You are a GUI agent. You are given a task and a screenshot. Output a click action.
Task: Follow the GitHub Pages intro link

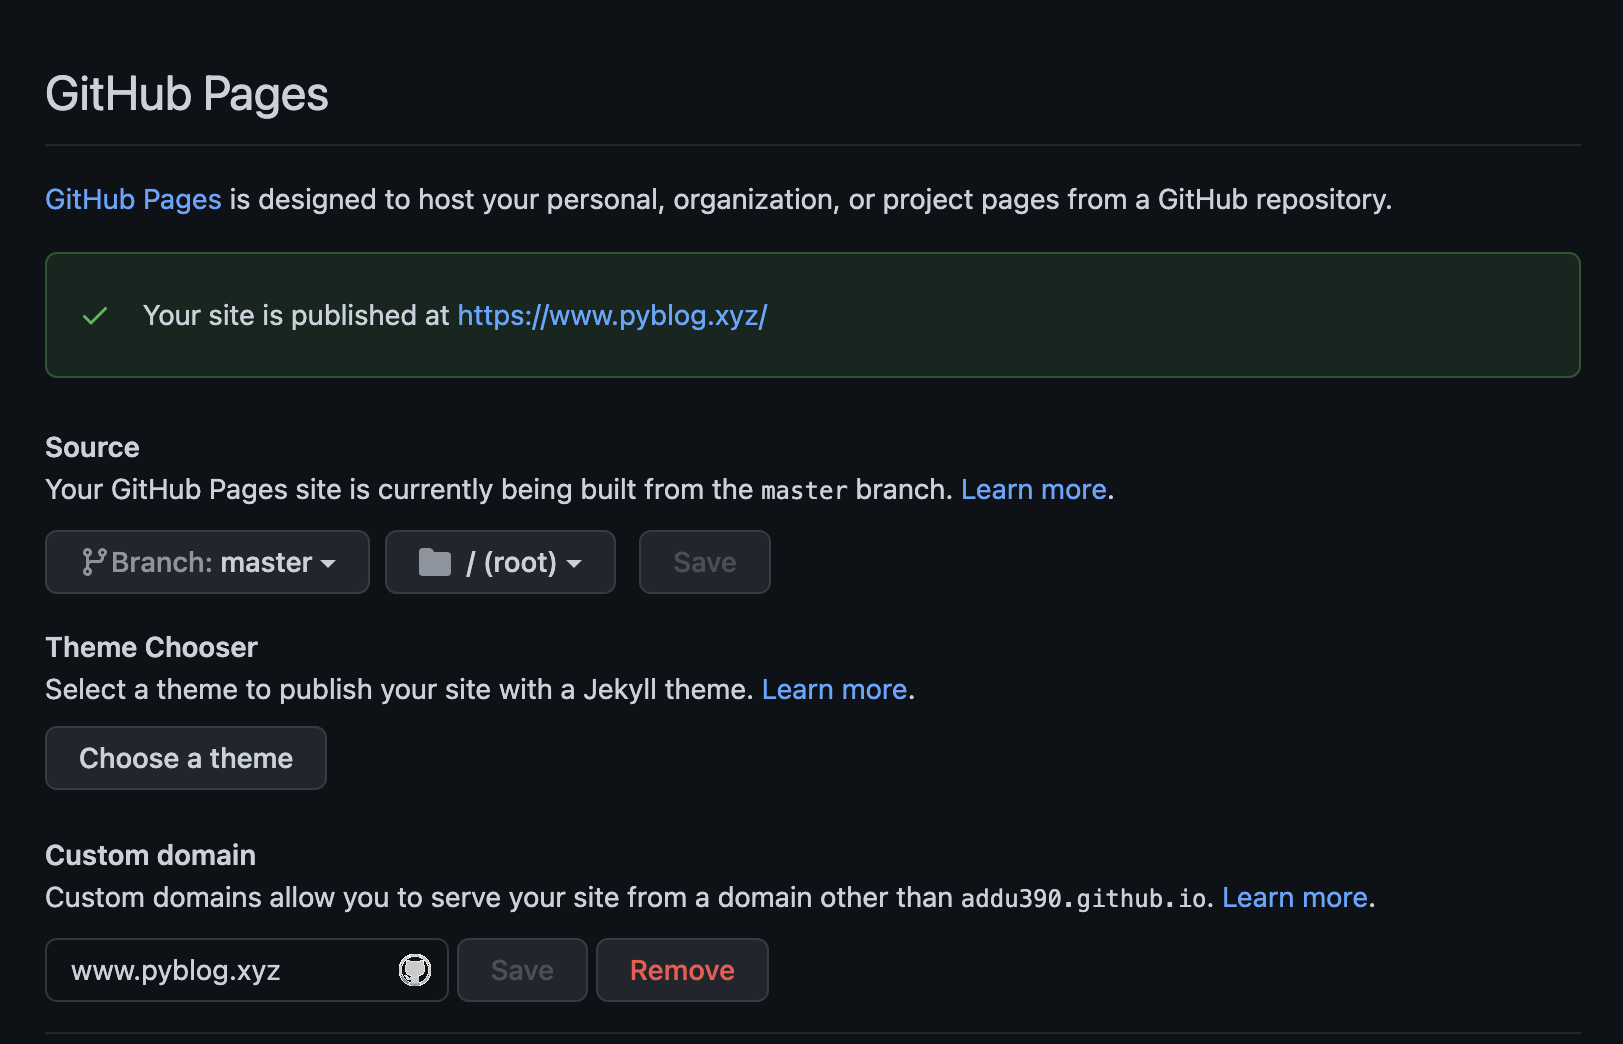[133, 200]
